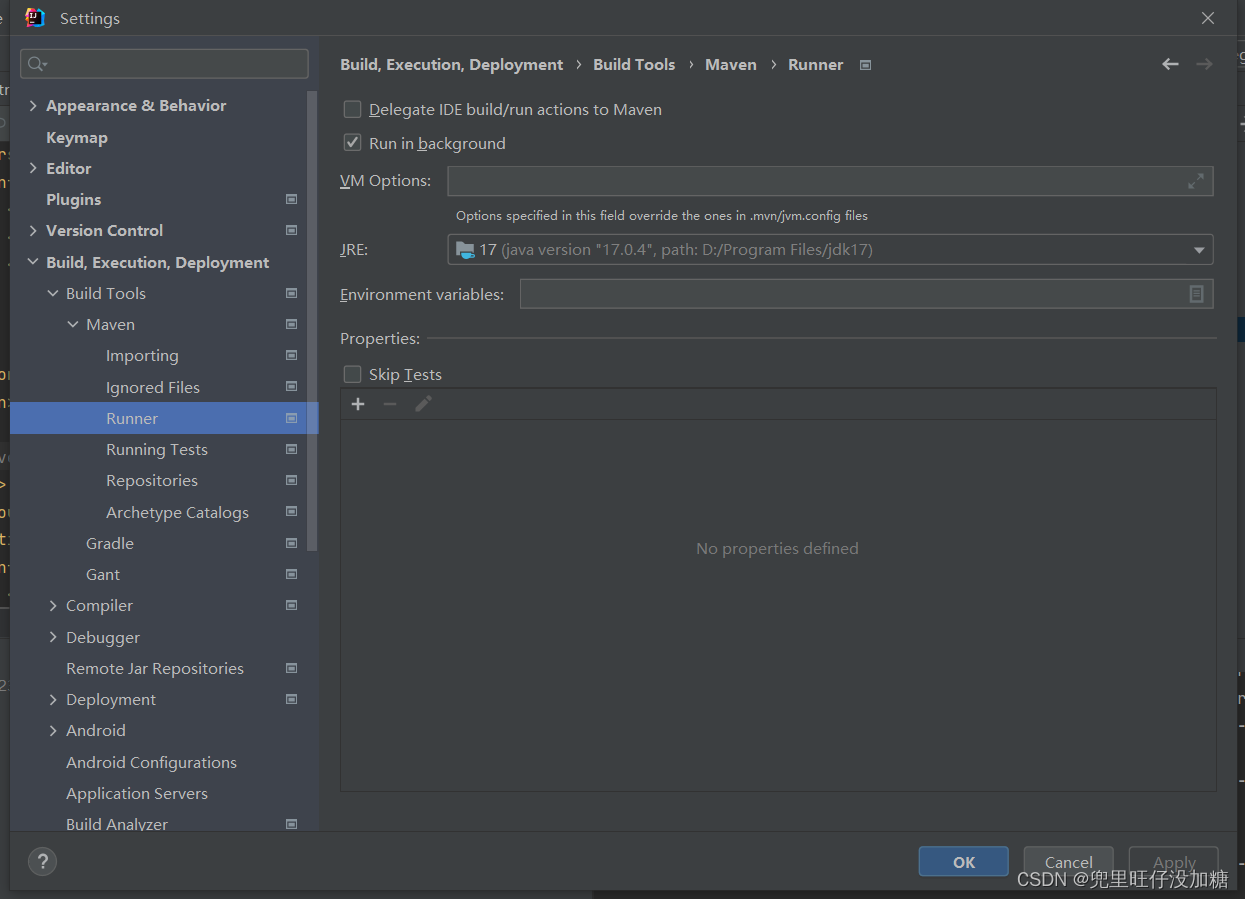Select Archetype Catalogs settings
The image size is (1245, 899).
(x=177, y=512)
